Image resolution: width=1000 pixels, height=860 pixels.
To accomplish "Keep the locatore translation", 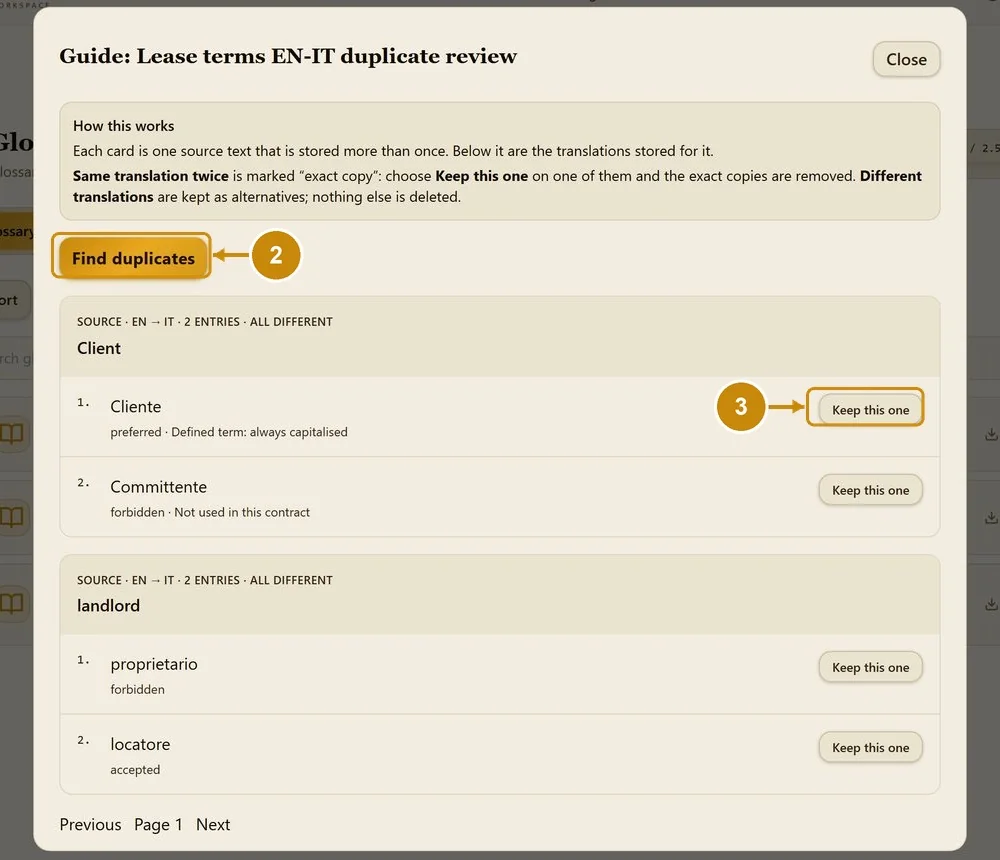I will [x=870, y=748].
